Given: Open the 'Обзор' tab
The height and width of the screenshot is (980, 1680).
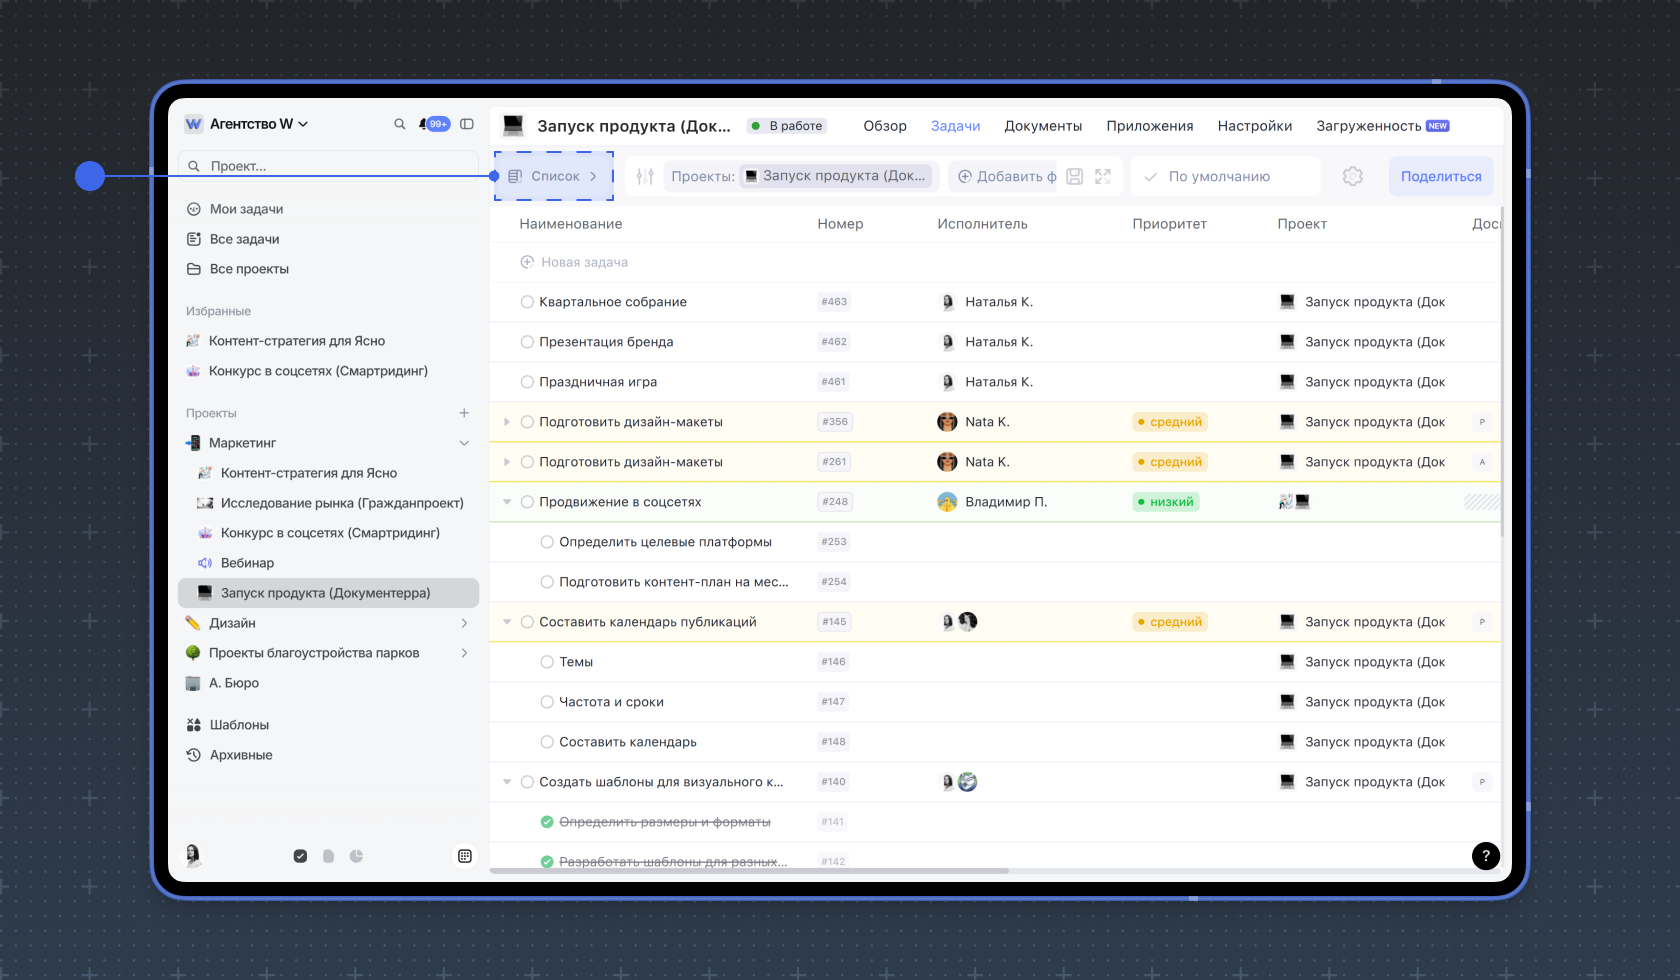Looking at the screenshot, I should tap(885, 126).
